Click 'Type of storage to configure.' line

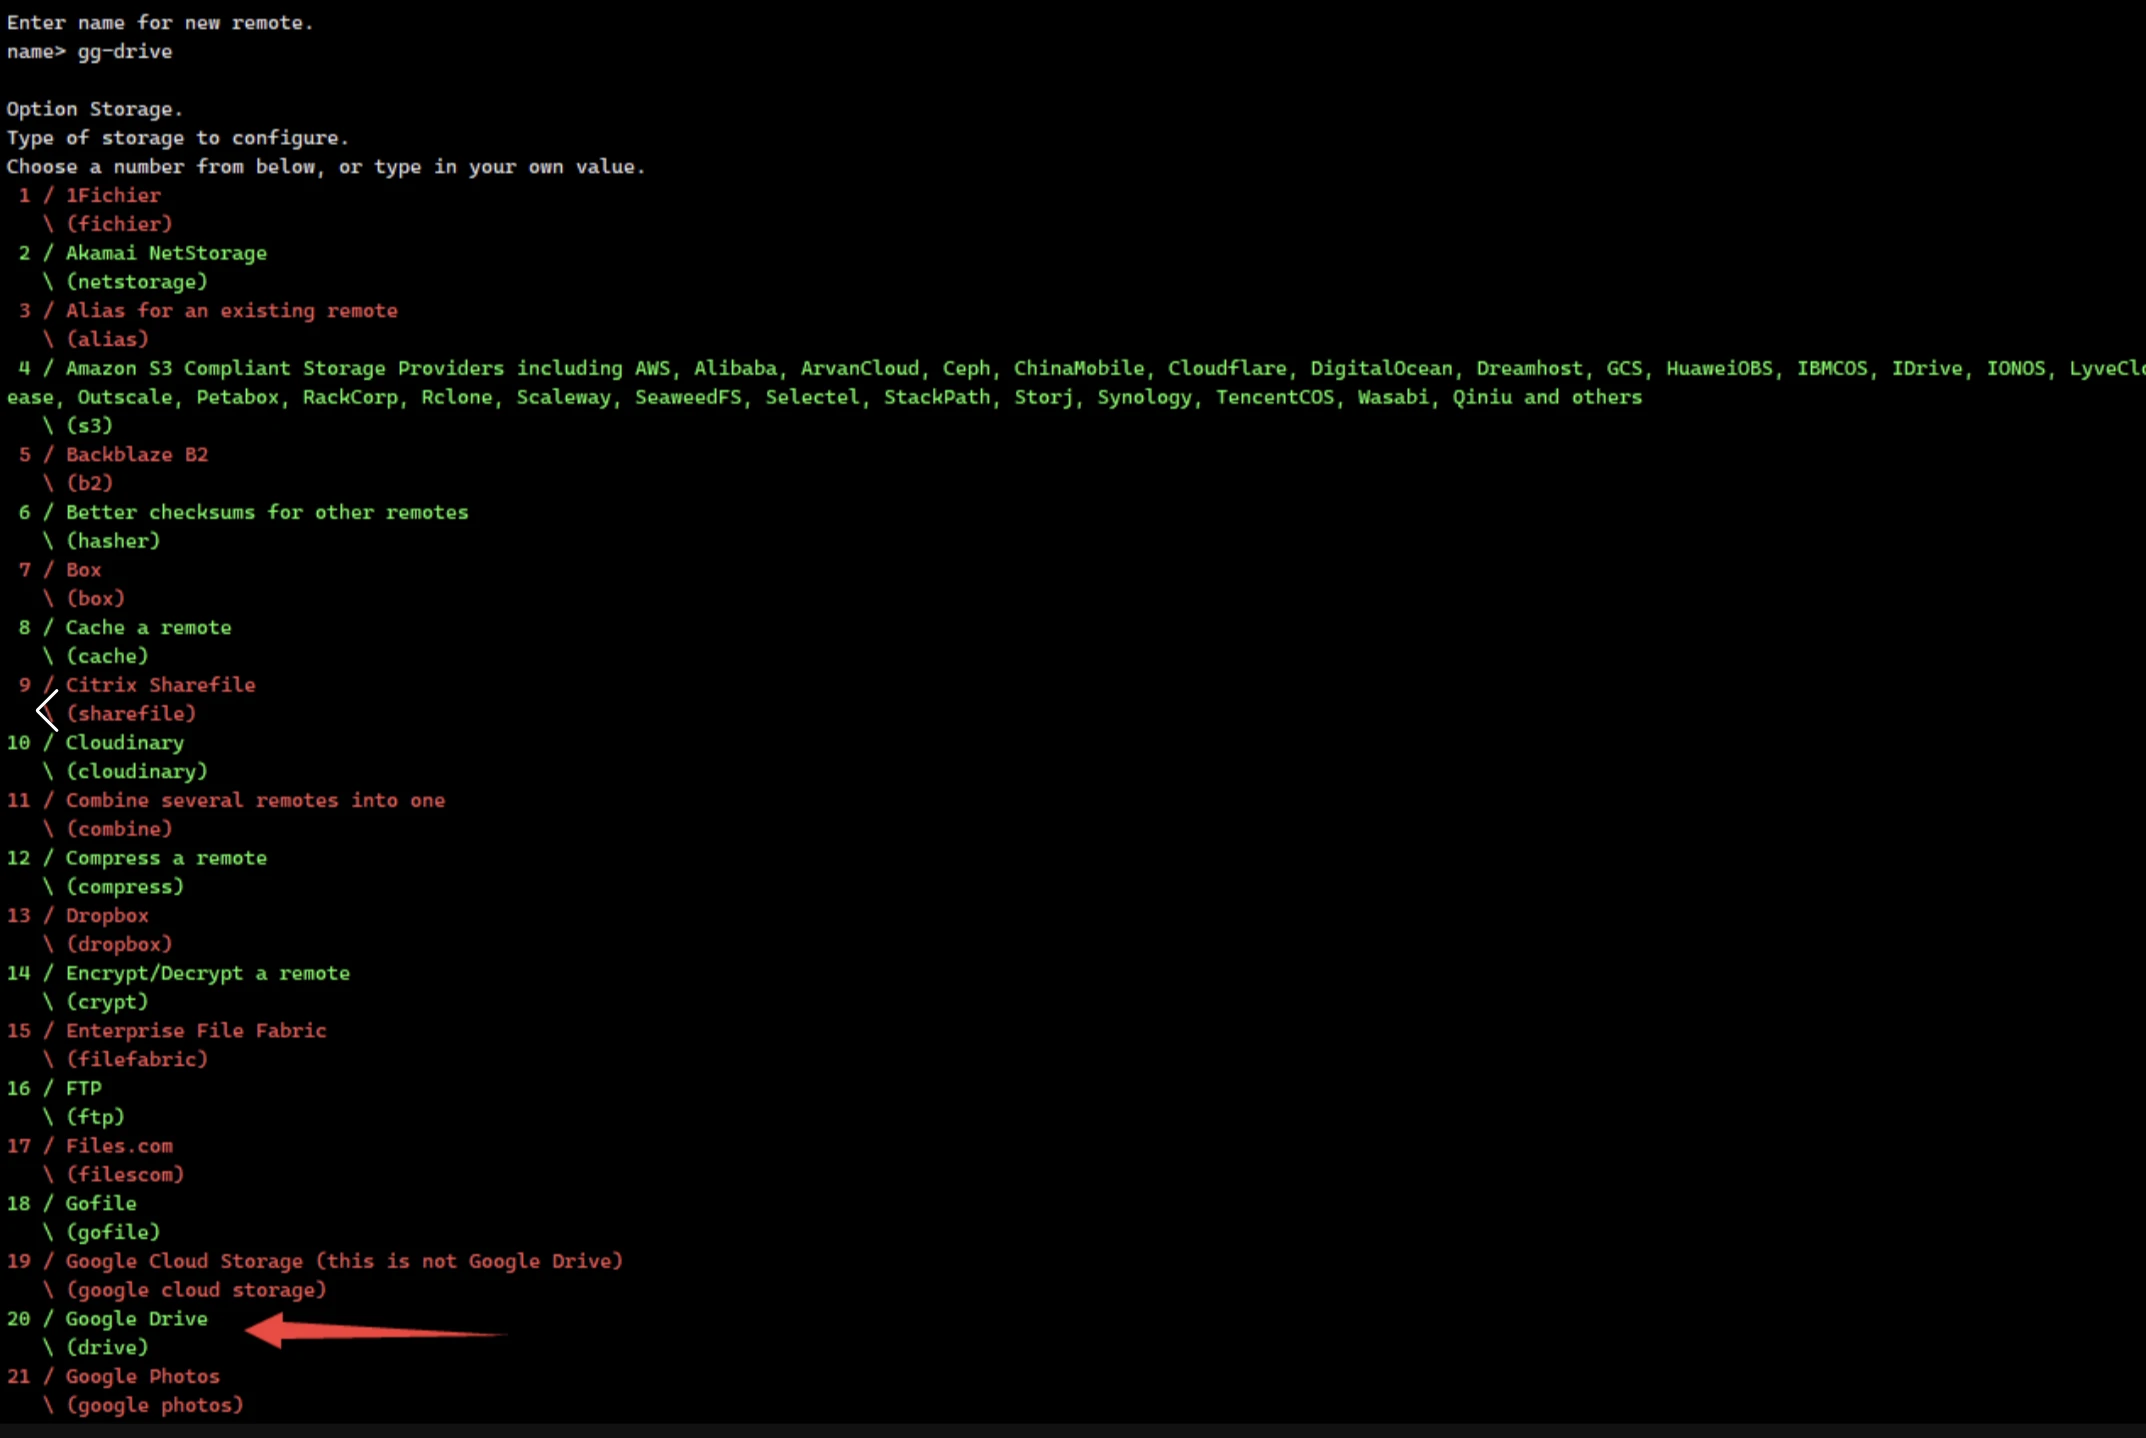(x=178, y=138)
